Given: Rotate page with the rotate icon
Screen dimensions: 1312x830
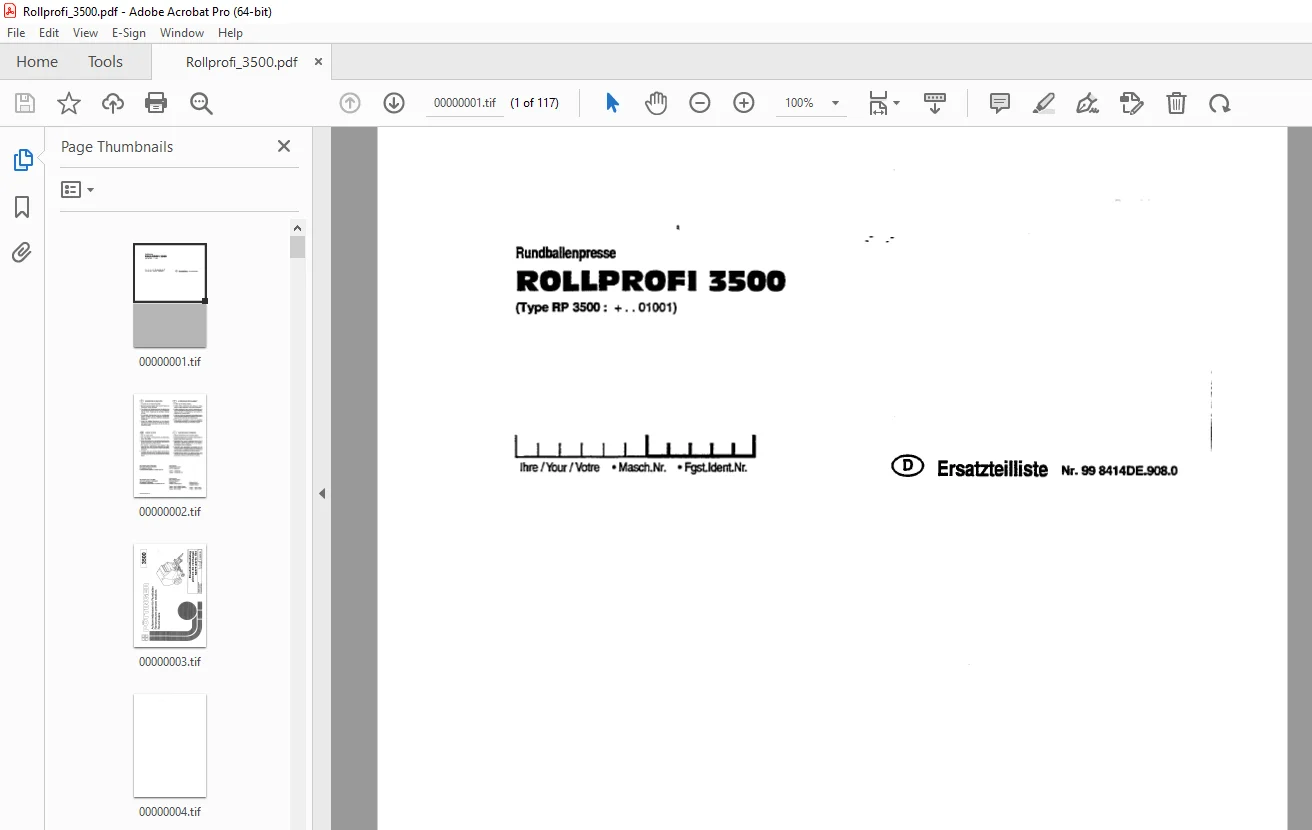Looking at the screenshot, I should click(x=1220, y=103).
